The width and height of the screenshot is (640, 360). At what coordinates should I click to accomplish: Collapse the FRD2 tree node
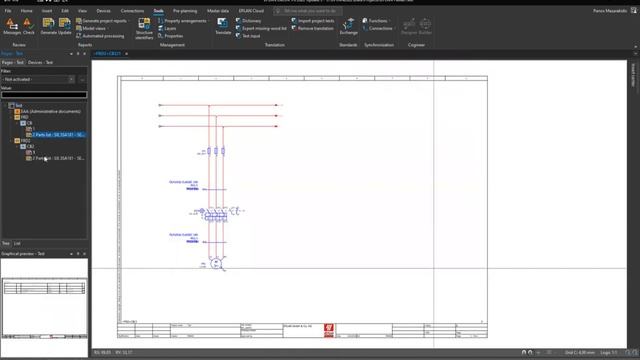tap(11, 140)
